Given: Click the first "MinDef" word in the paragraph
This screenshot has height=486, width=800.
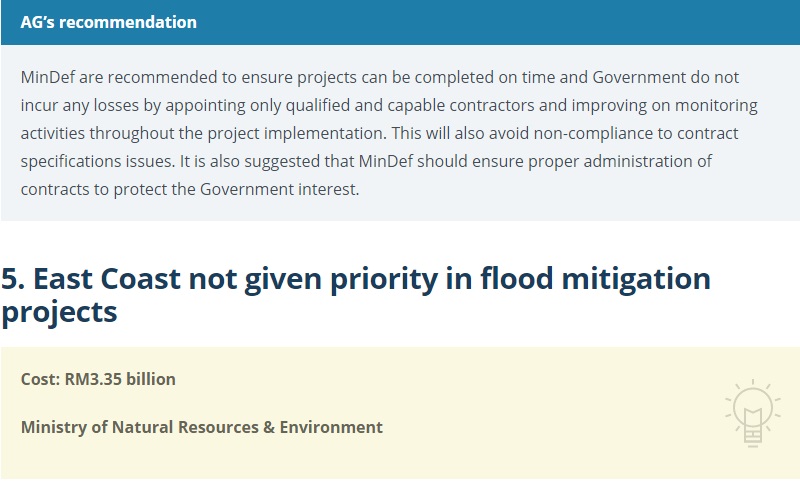Looking at the screenshot, I should pos(47,77).
